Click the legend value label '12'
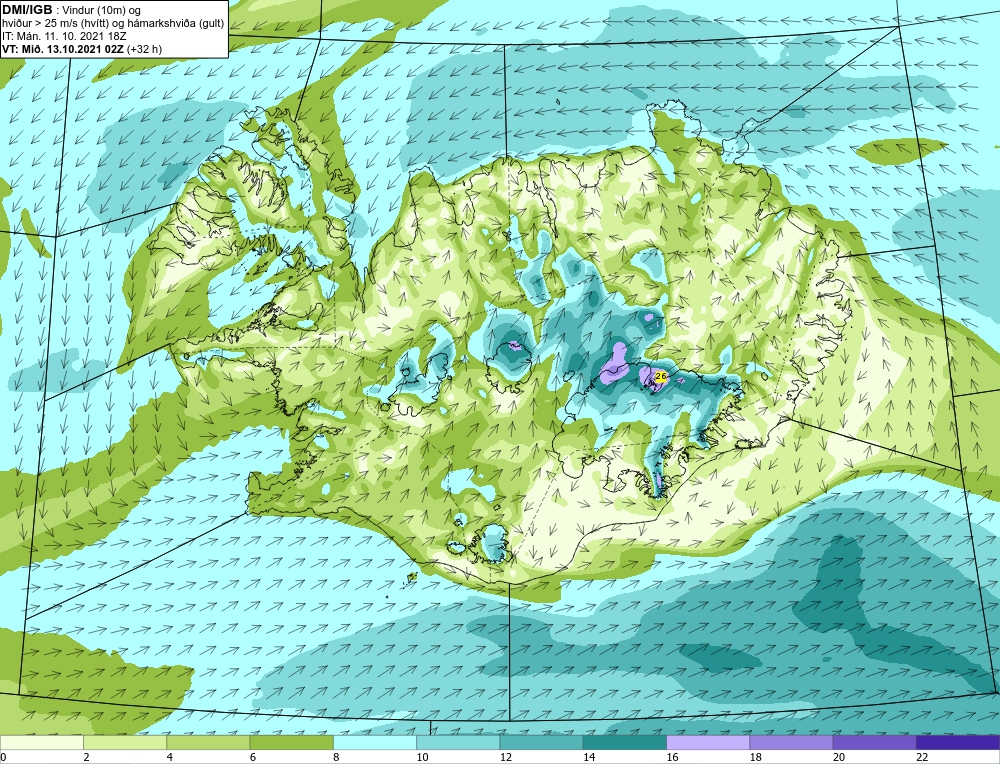This screenshot has width=1000, height=764. click(505, 757)
